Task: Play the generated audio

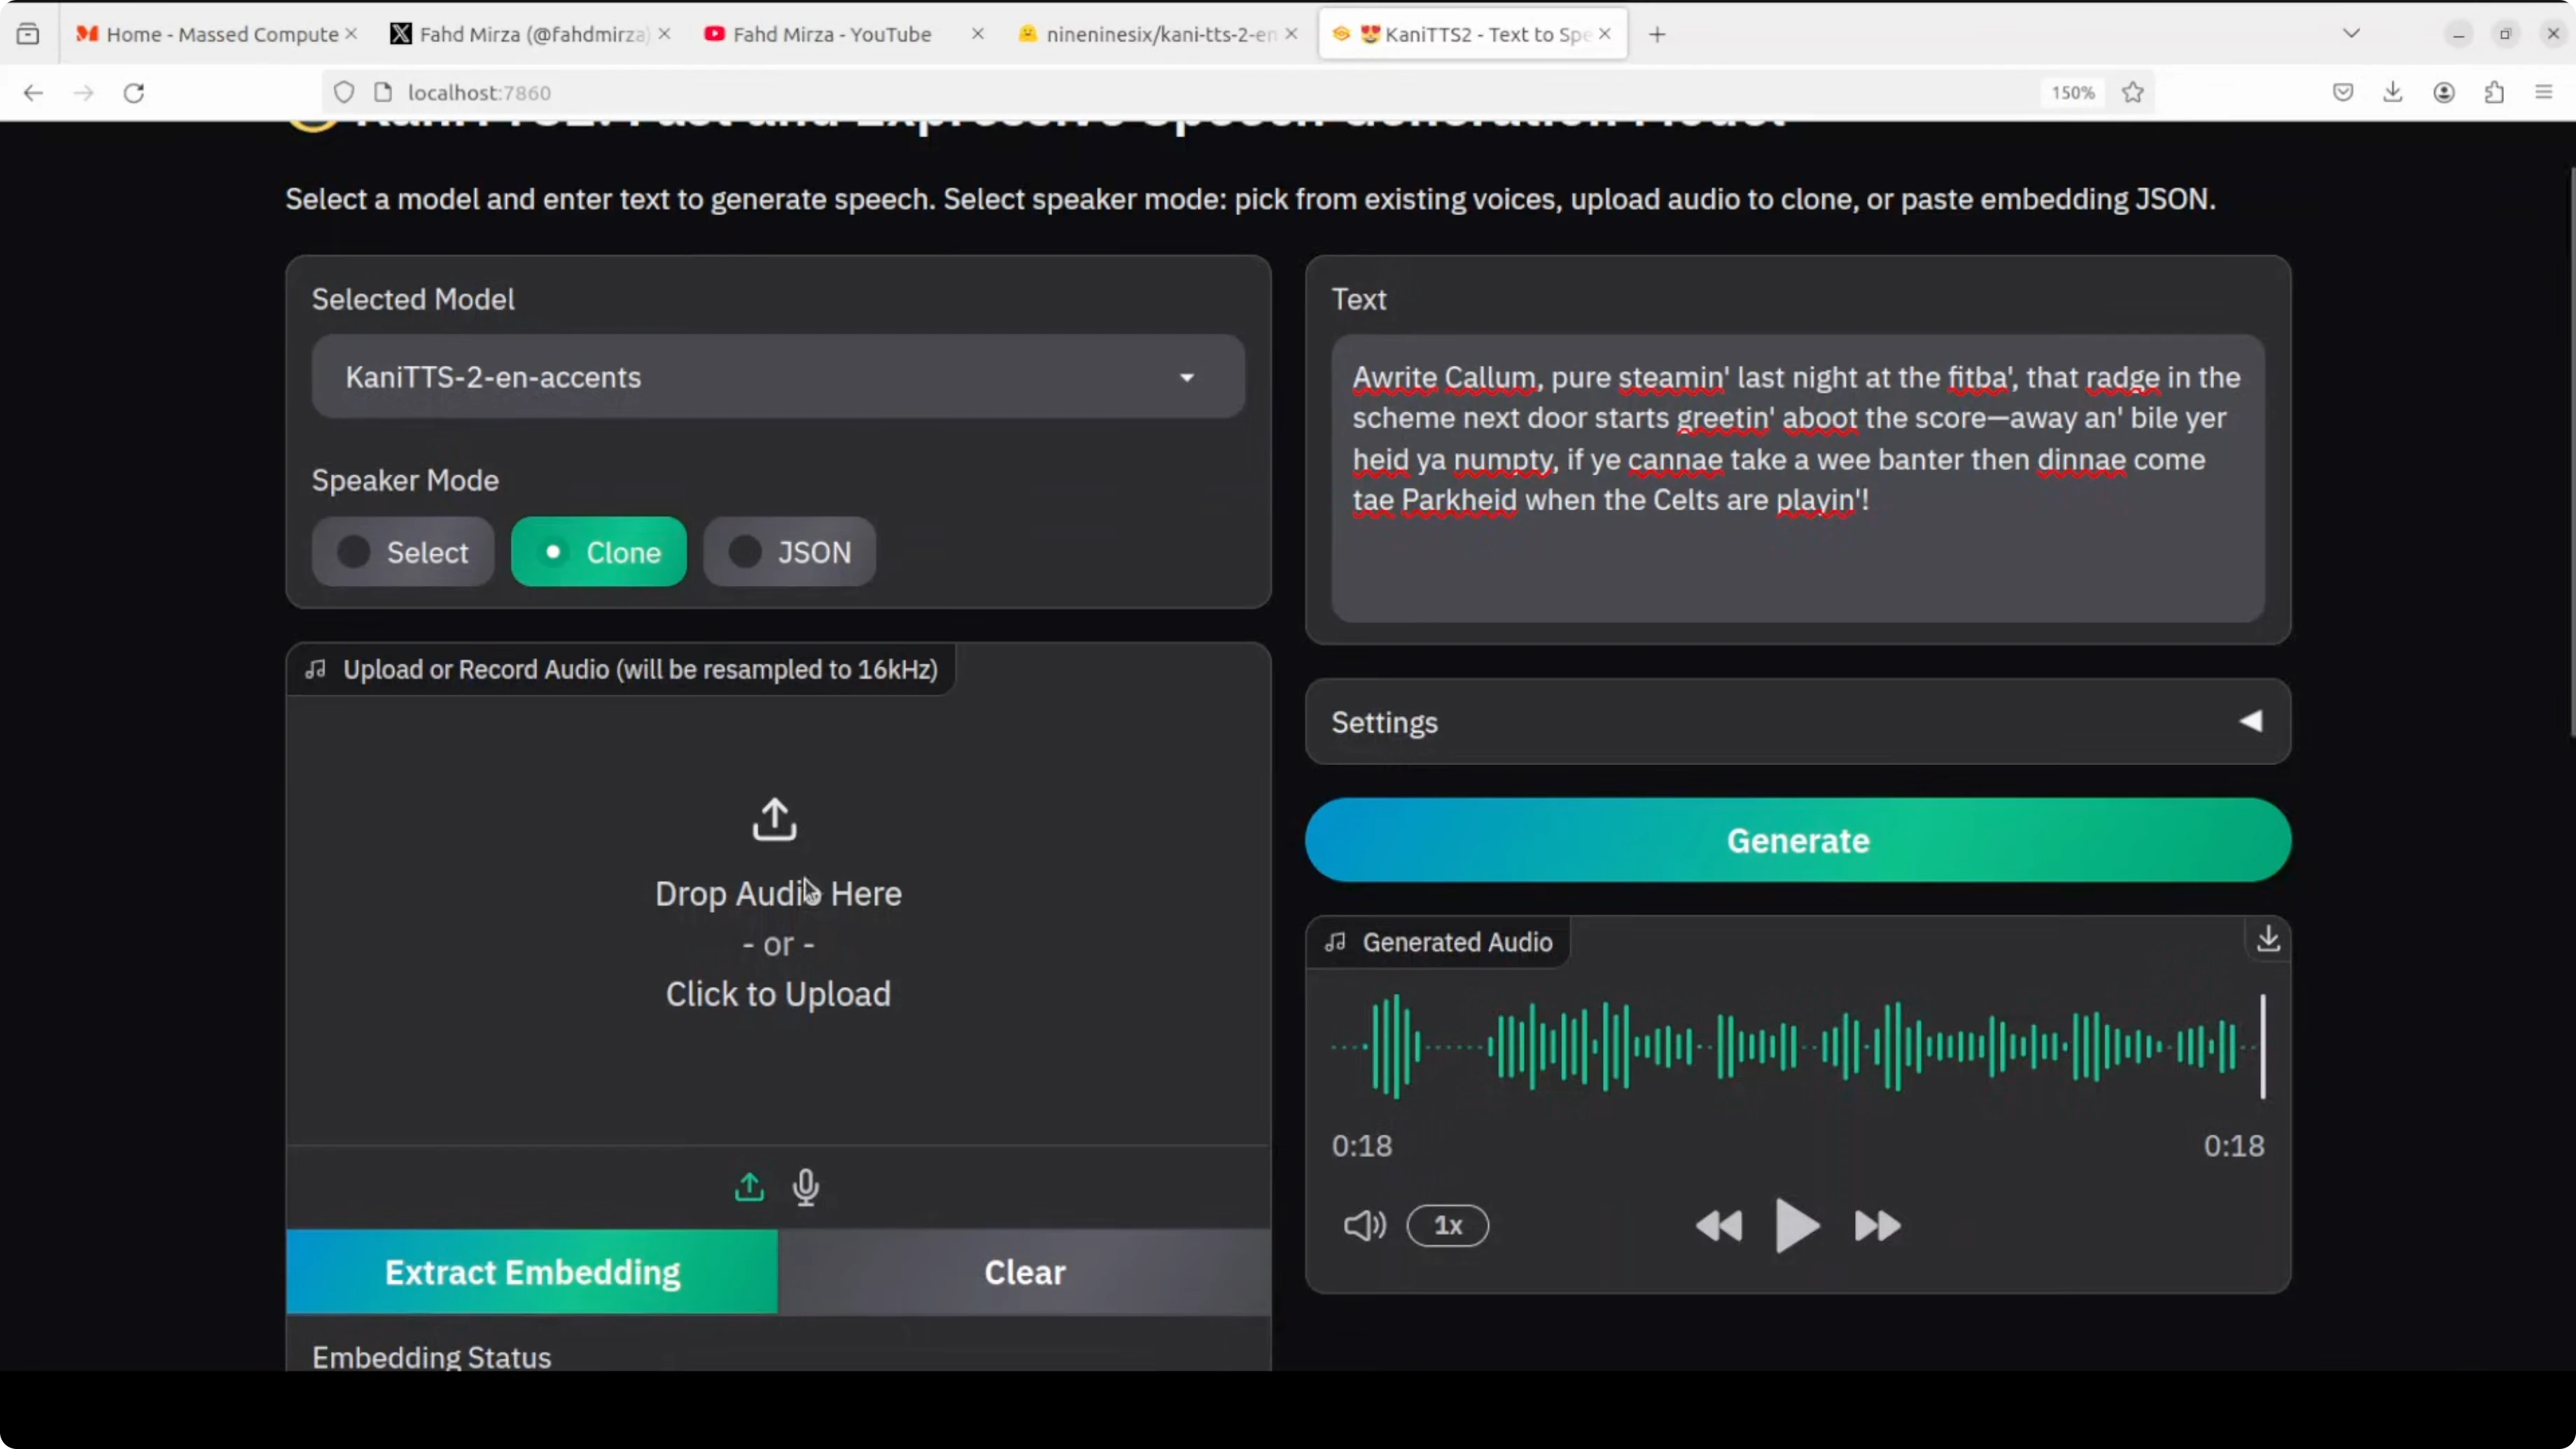Action: tap(1795, 1226)
